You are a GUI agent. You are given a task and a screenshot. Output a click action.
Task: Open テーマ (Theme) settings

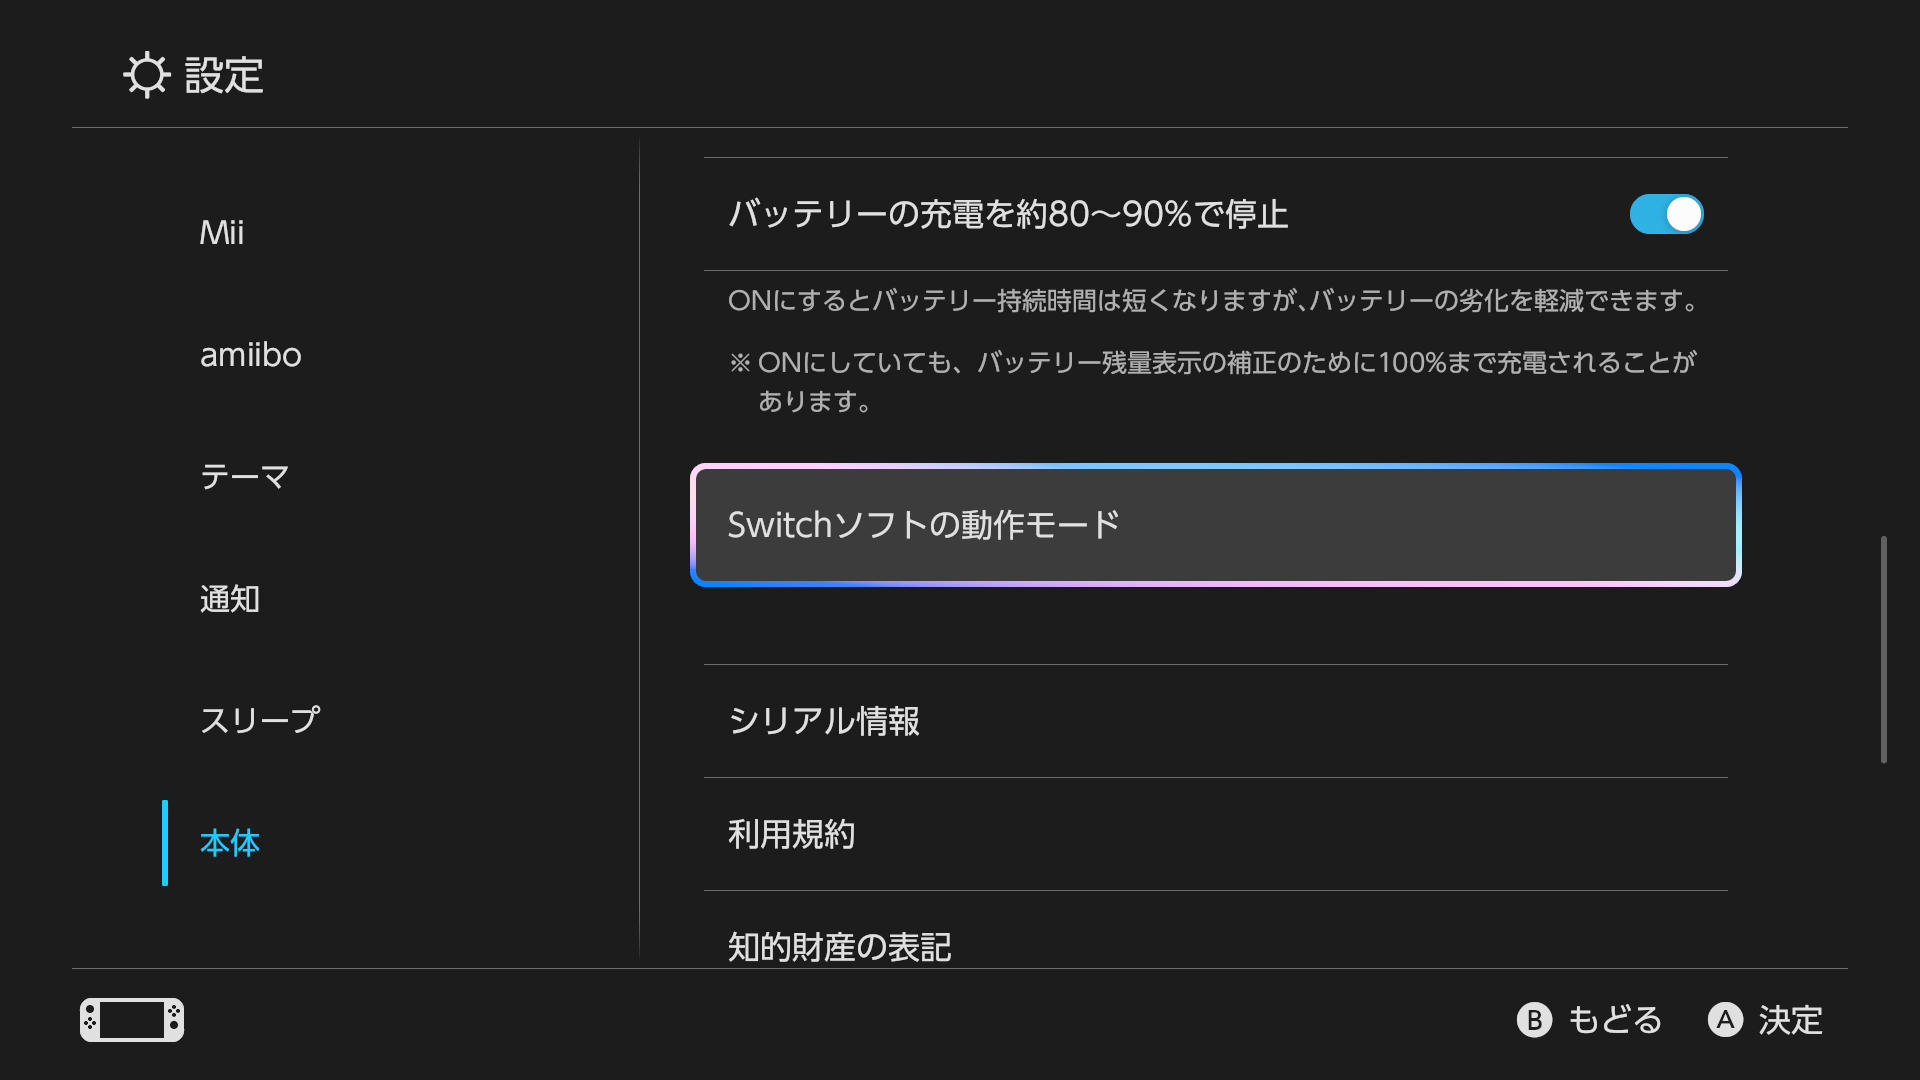[x=245, y=477]
